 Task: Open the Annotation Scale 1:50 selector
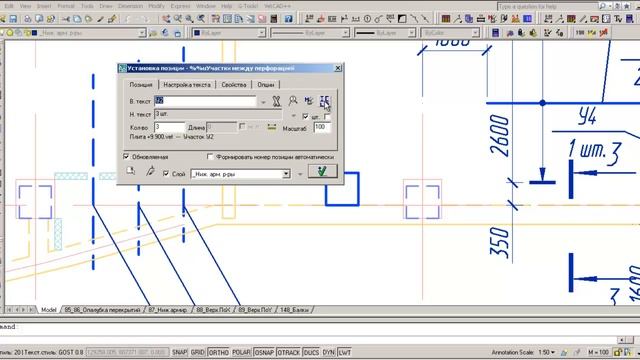pos(546,352)
